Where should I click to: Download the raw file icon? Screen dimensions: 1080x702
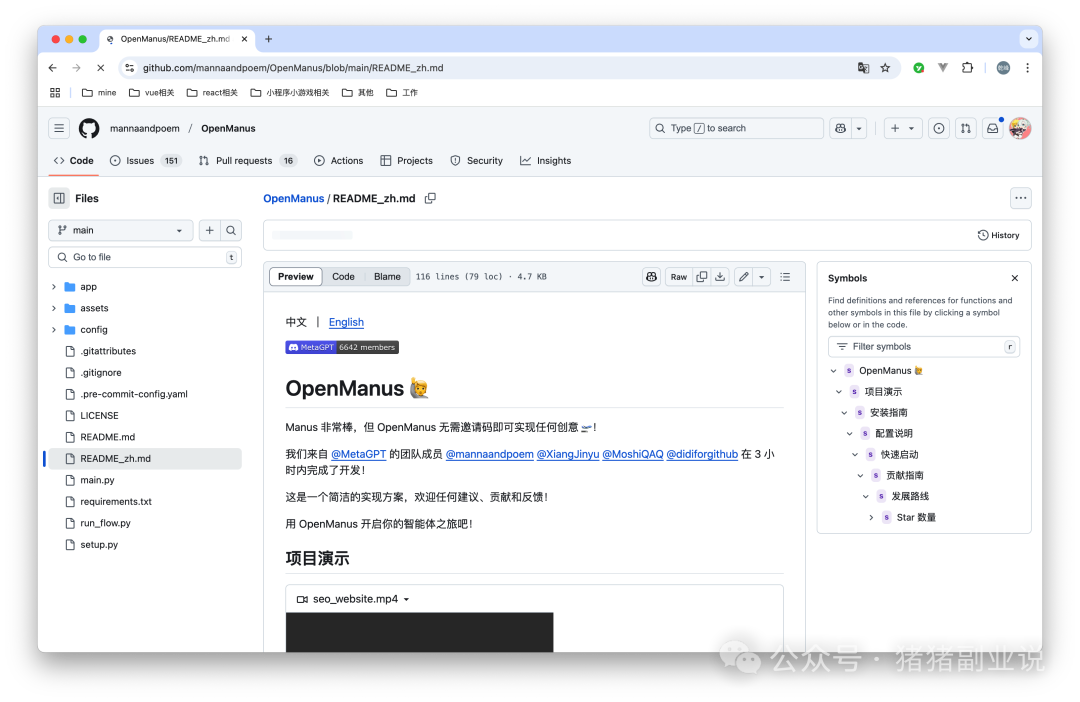(x=720, y=277)
